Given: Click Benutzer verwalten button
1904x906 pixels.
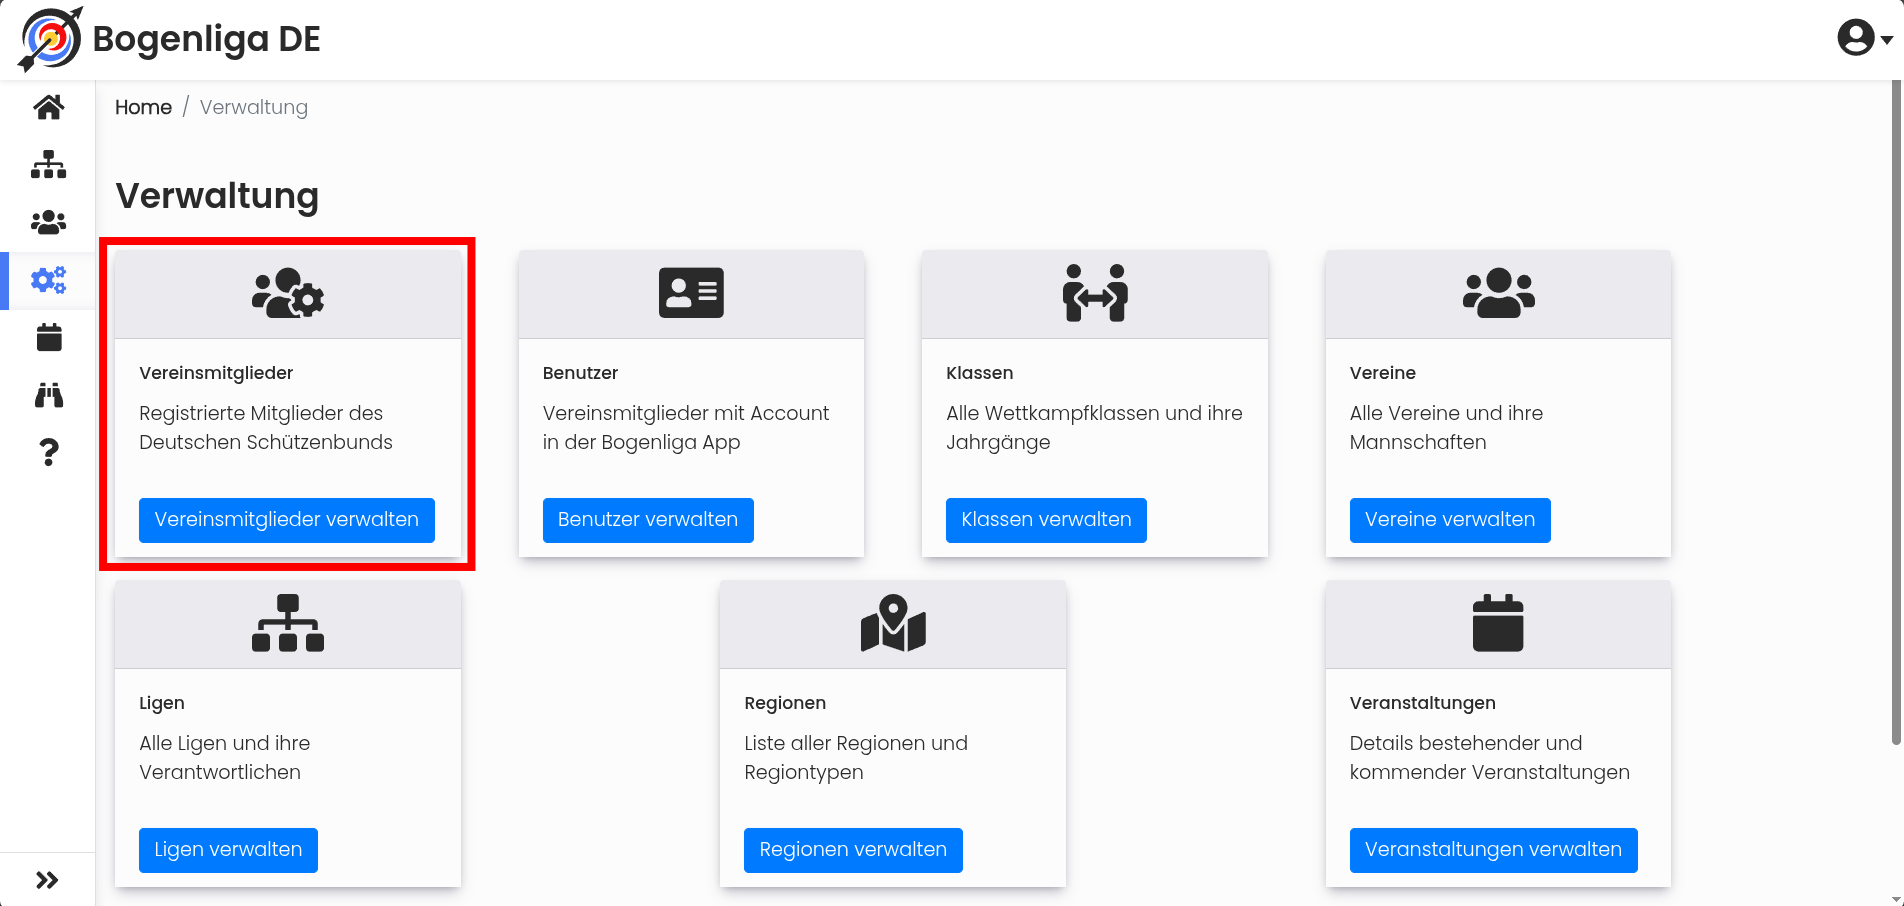Looking at the screenshot, I should (648, 520).
